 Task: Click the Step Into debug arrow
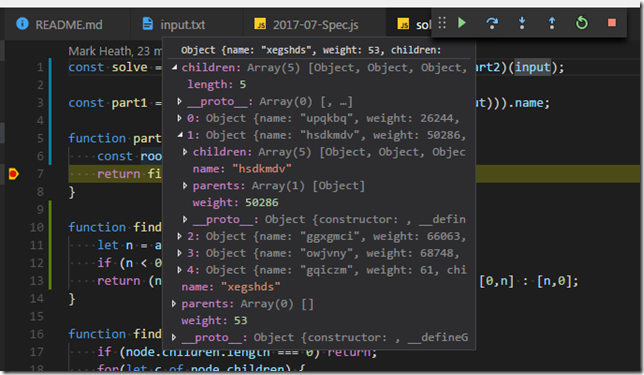pos(522,23)
